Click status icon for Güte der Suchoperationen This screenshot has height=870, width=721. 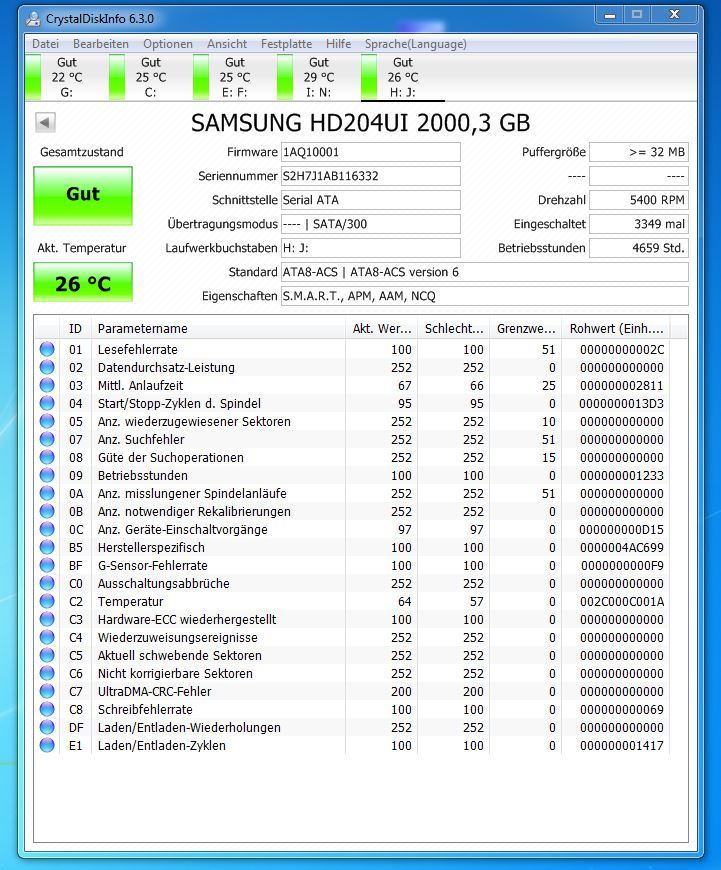click(47, 457)
